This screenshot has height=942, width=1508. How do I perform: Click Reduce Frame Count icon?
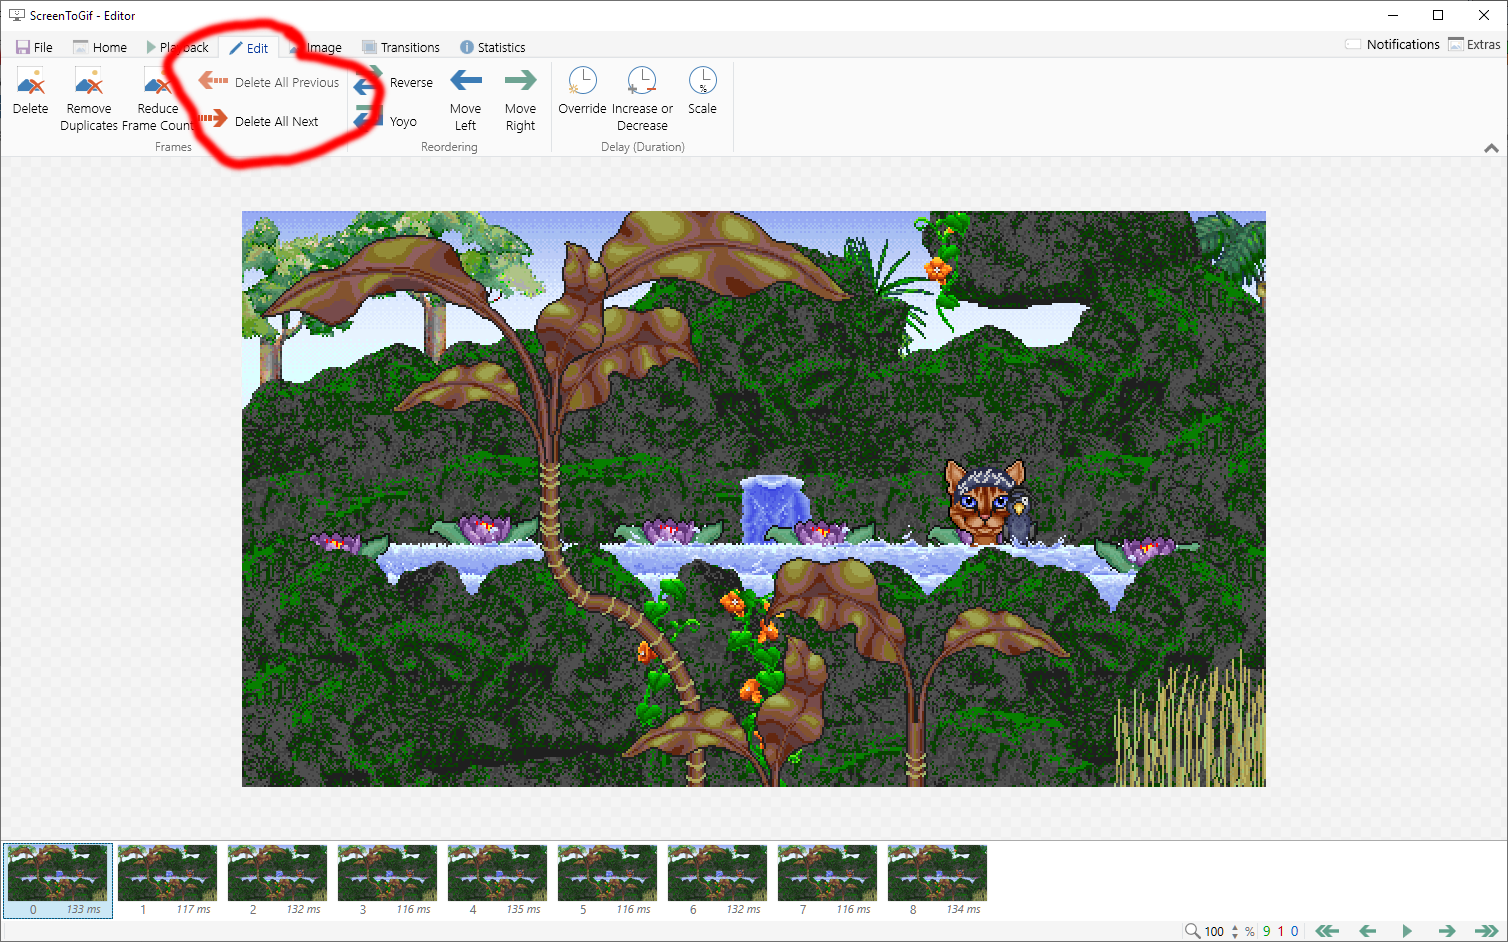tap(158, 81)
